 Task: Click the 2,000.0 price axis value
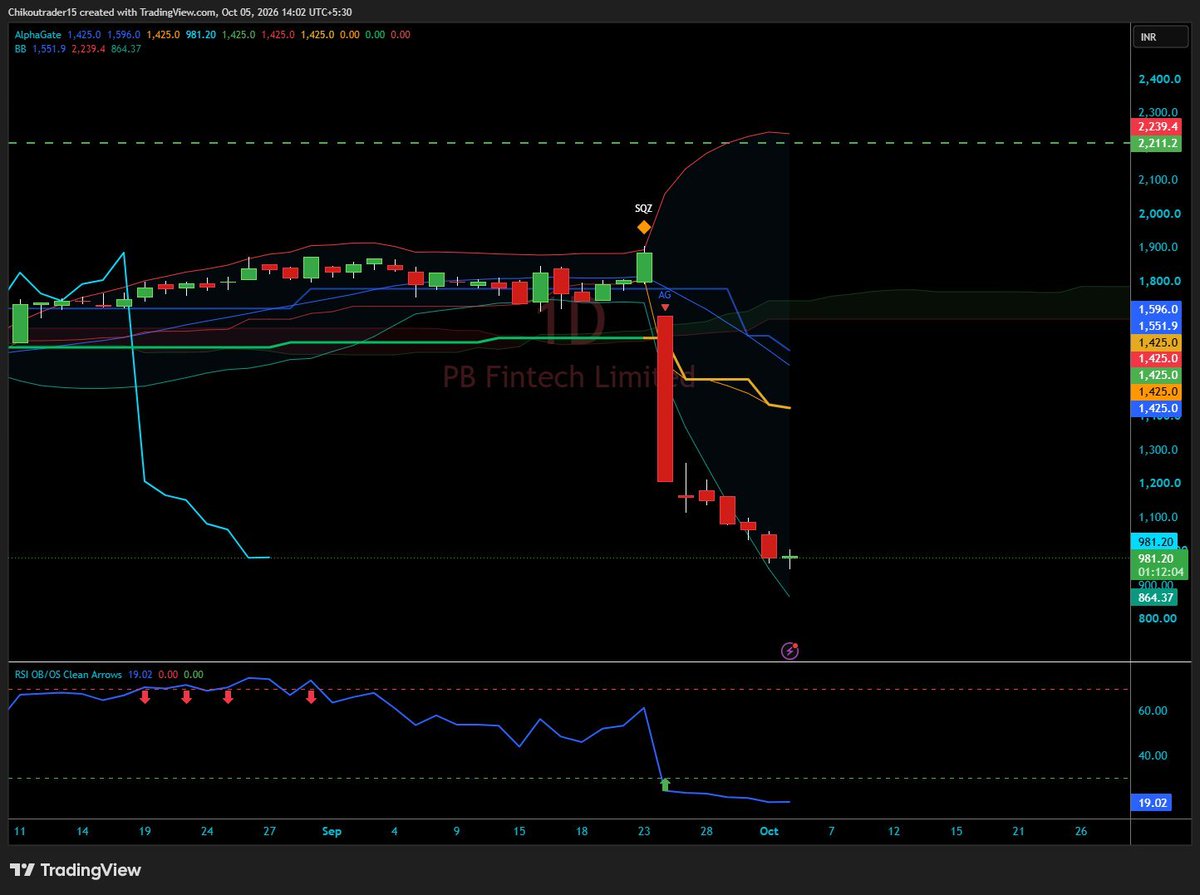pos(1160,214)
